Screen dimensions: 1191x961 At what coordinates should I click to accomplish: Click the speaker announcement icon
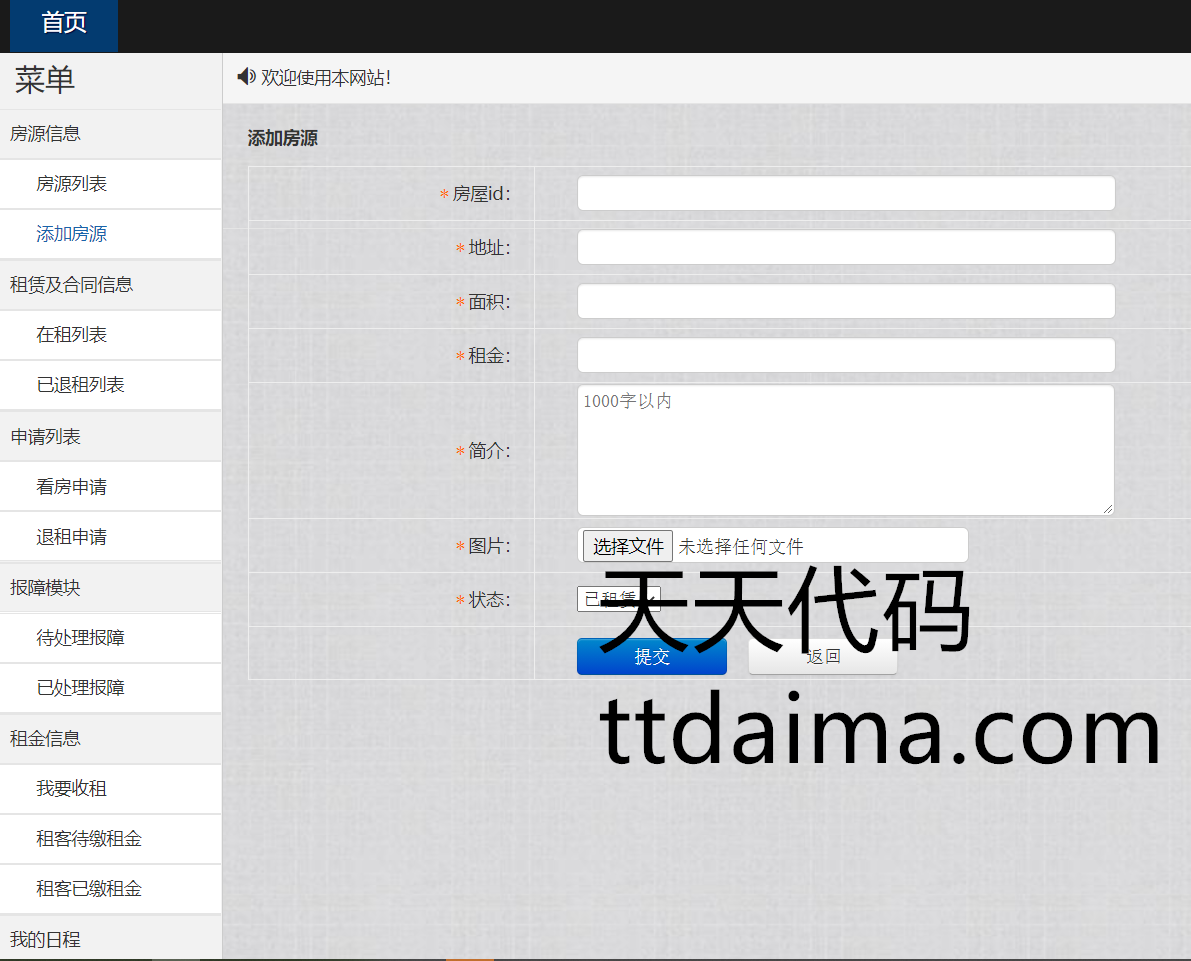click(x=246, y=77)
